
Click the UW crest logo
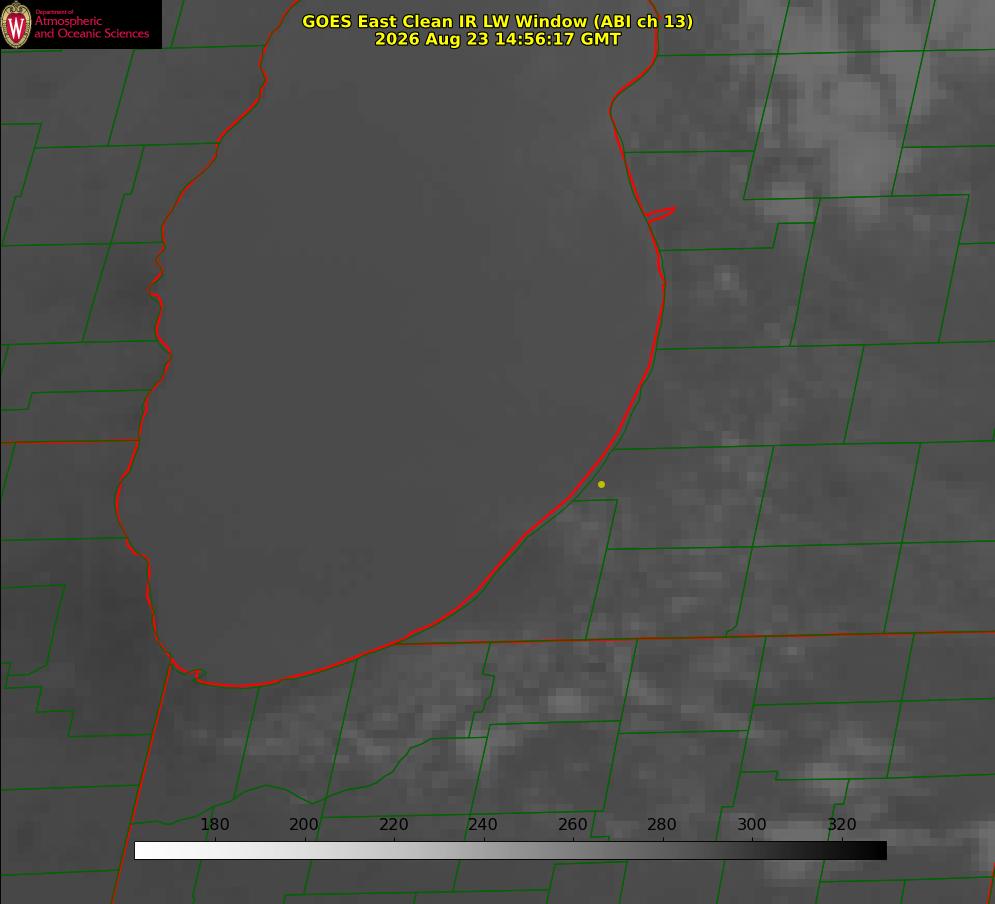[16, 25]
